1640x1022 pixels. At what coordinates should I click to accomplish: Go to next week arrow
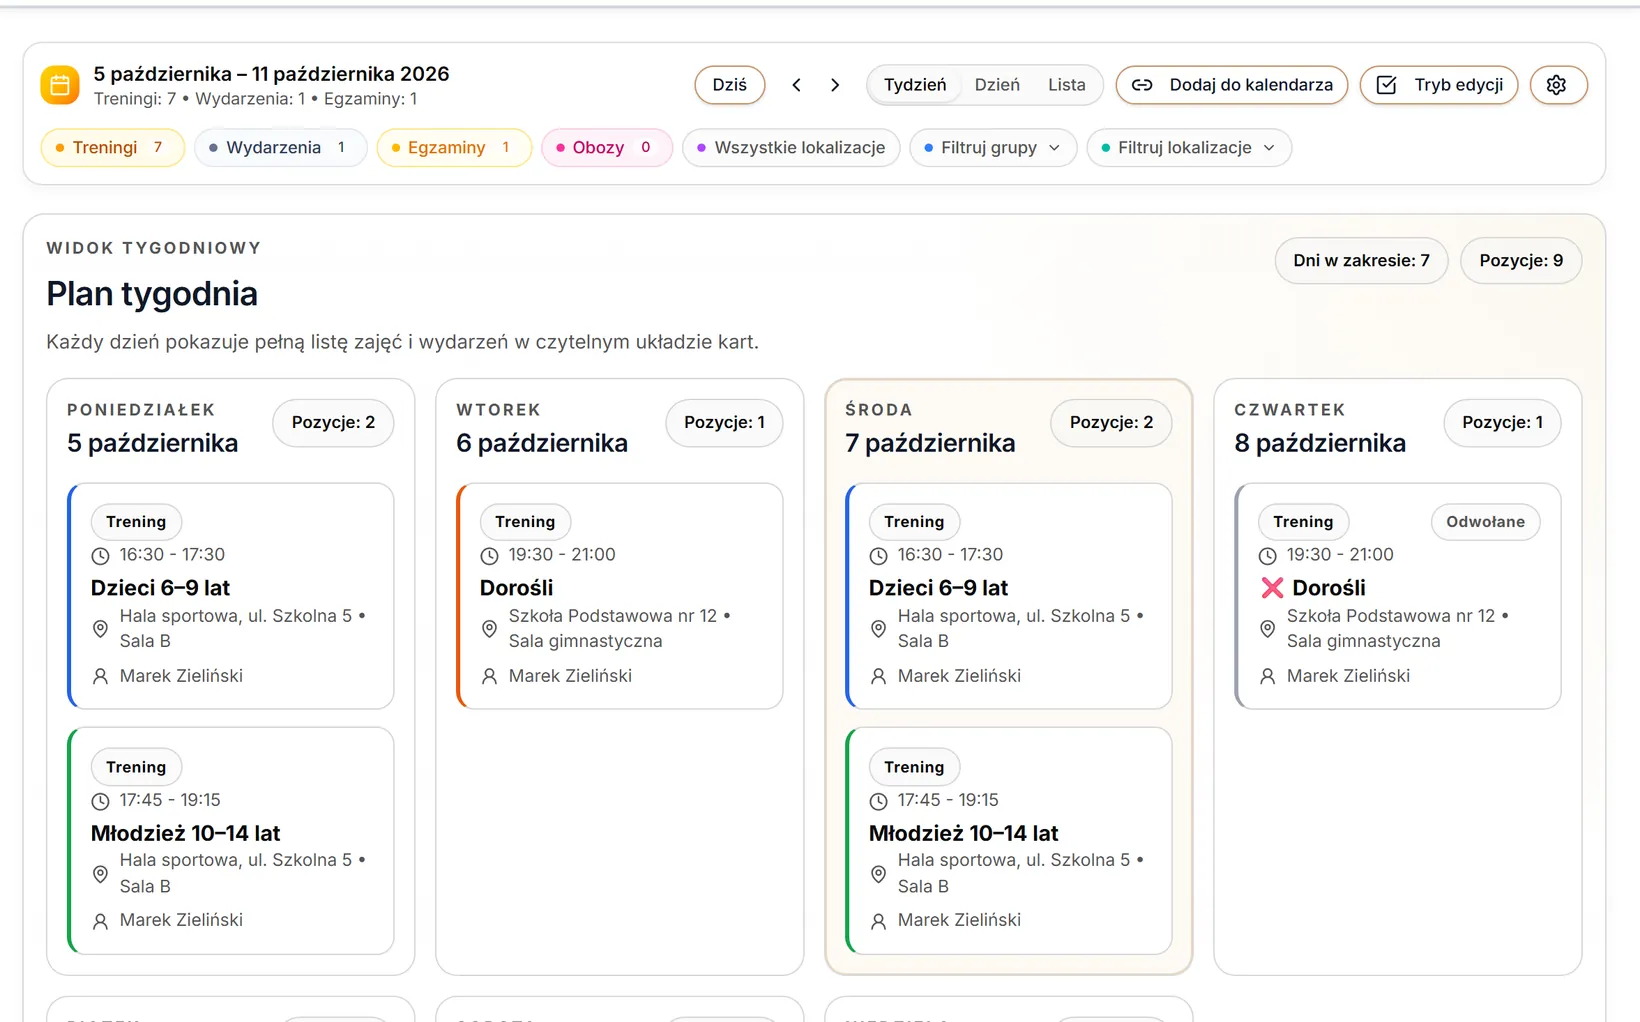pyautogui.click(x=835, y=85)
